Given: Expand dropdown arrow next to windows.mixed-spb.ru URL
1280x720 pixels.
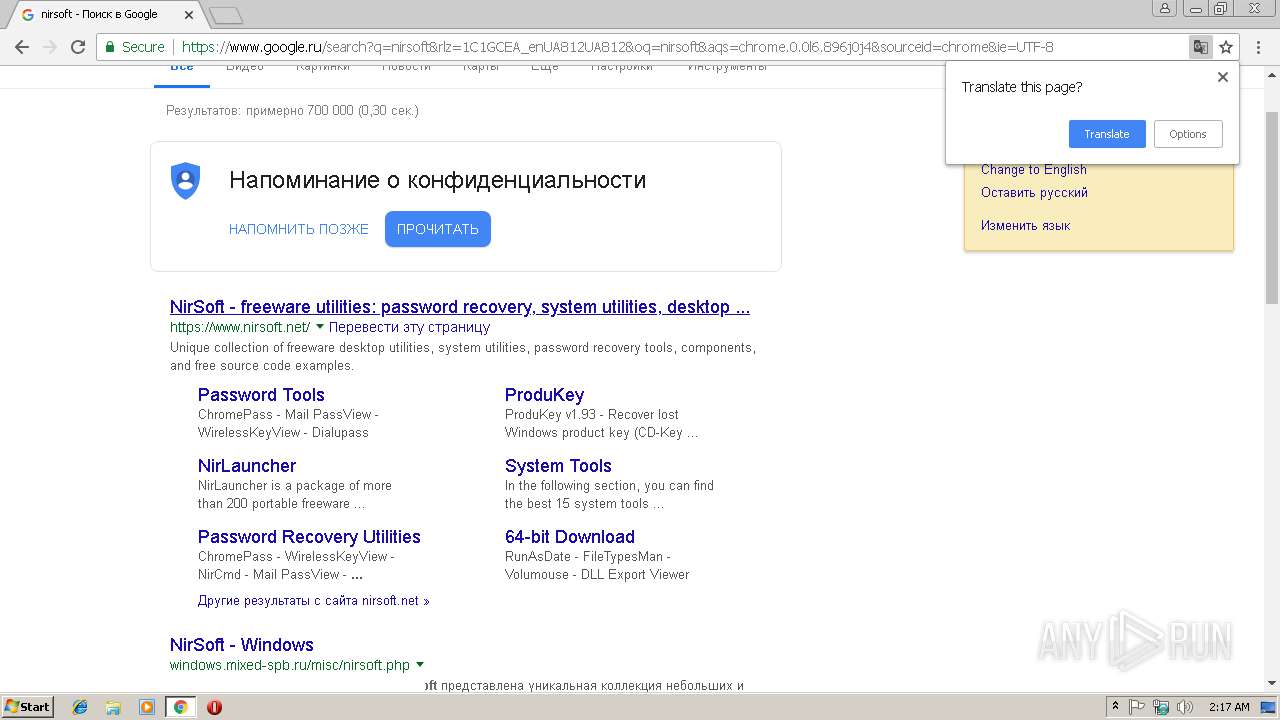Looking at the screenshot, I should 420,665.
